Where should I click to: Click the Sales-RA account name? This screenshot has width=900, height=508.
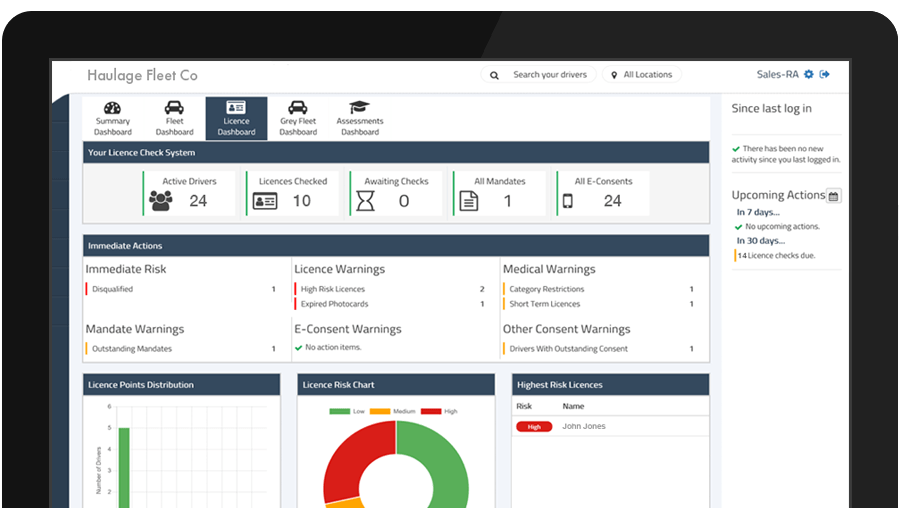click(x=777, y=74)
